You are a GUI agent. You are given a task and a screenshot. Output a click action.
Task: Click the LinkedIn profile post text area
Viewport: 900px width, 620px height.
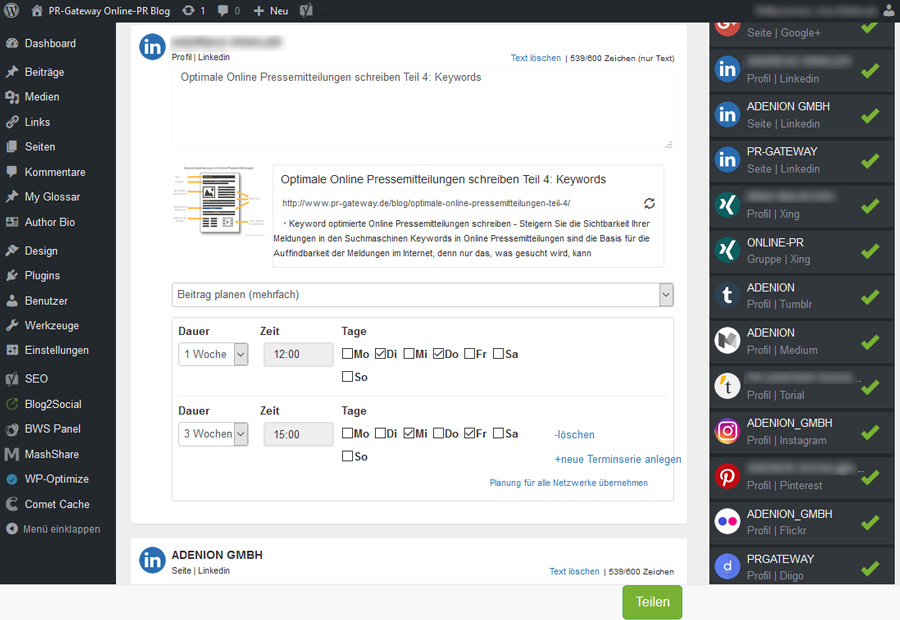[x=422, y=108]
